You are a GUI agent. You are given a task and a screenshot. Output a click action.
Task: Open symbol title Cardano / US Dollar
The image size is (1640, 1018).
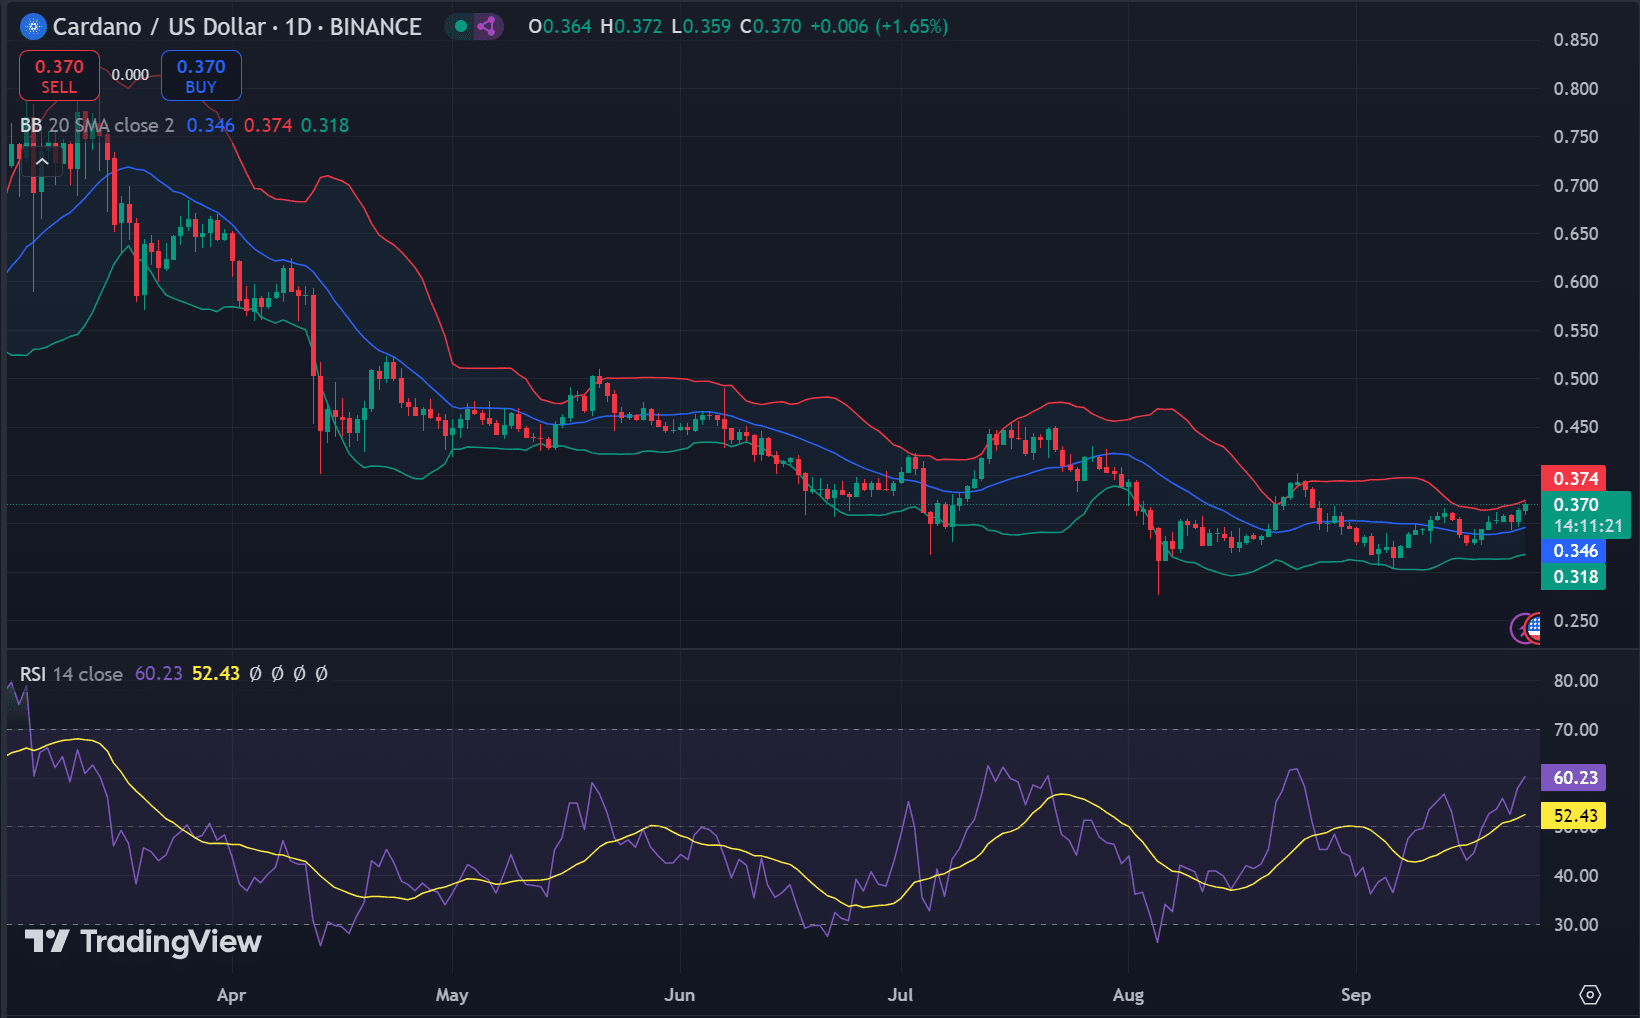pyautogui.click(x=159, y=27)
